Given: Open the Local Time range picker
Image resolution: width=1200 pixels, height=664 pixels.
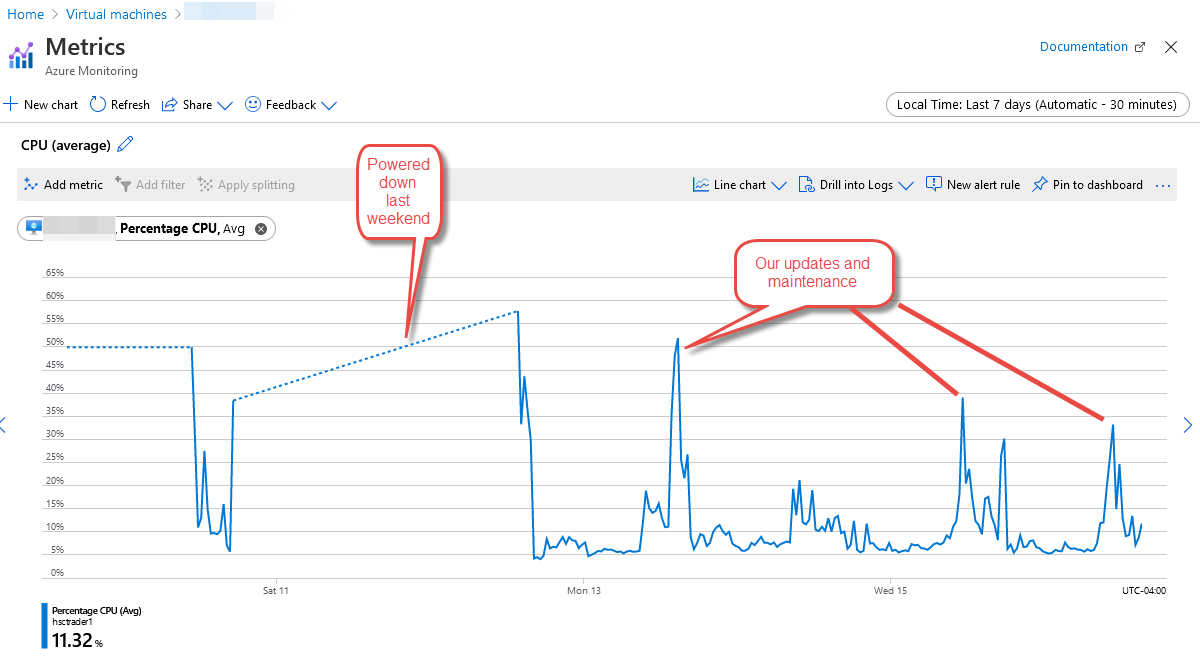Looking at the screenshot, I should pyautogui.click(x=1038, y=105).
